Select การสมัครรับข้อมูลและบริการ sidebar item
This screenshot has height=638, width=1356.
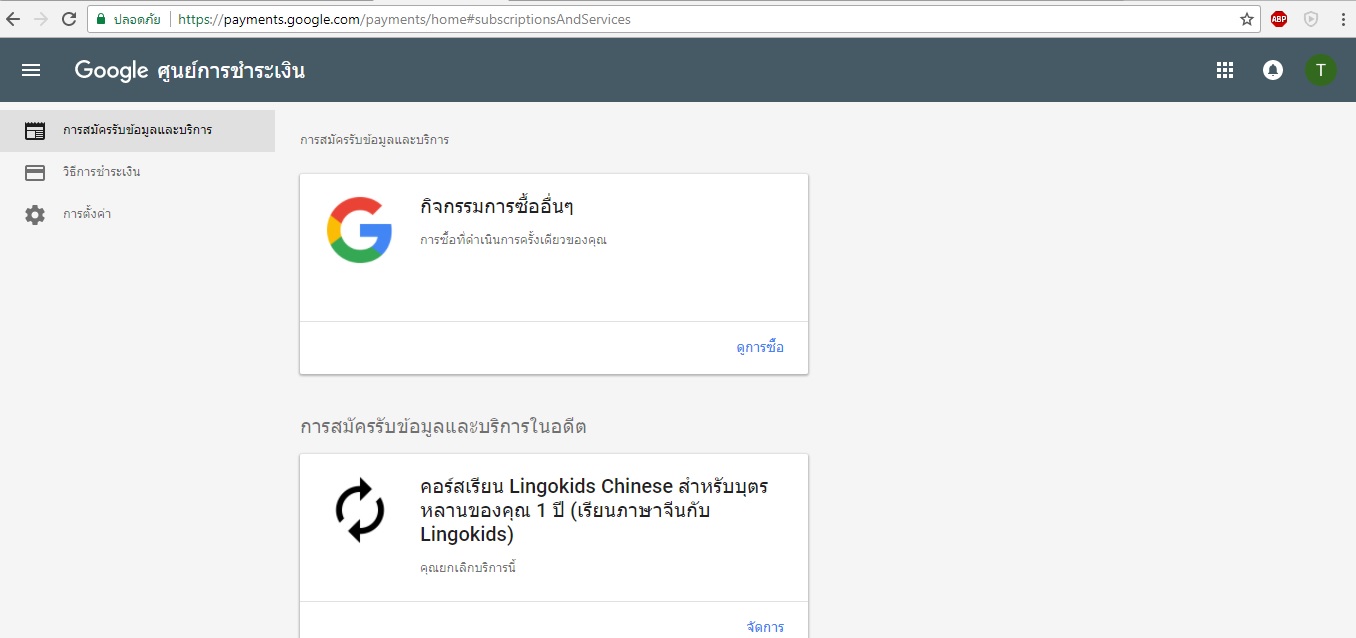click(x=137, y=131)
